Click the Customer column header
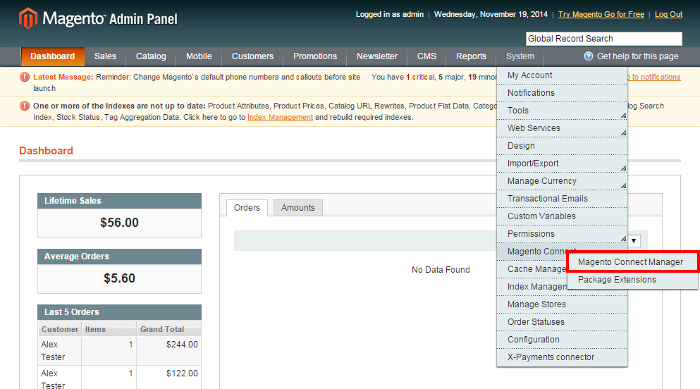The width and height of the screenshot is (700, 389). [60, 330]
